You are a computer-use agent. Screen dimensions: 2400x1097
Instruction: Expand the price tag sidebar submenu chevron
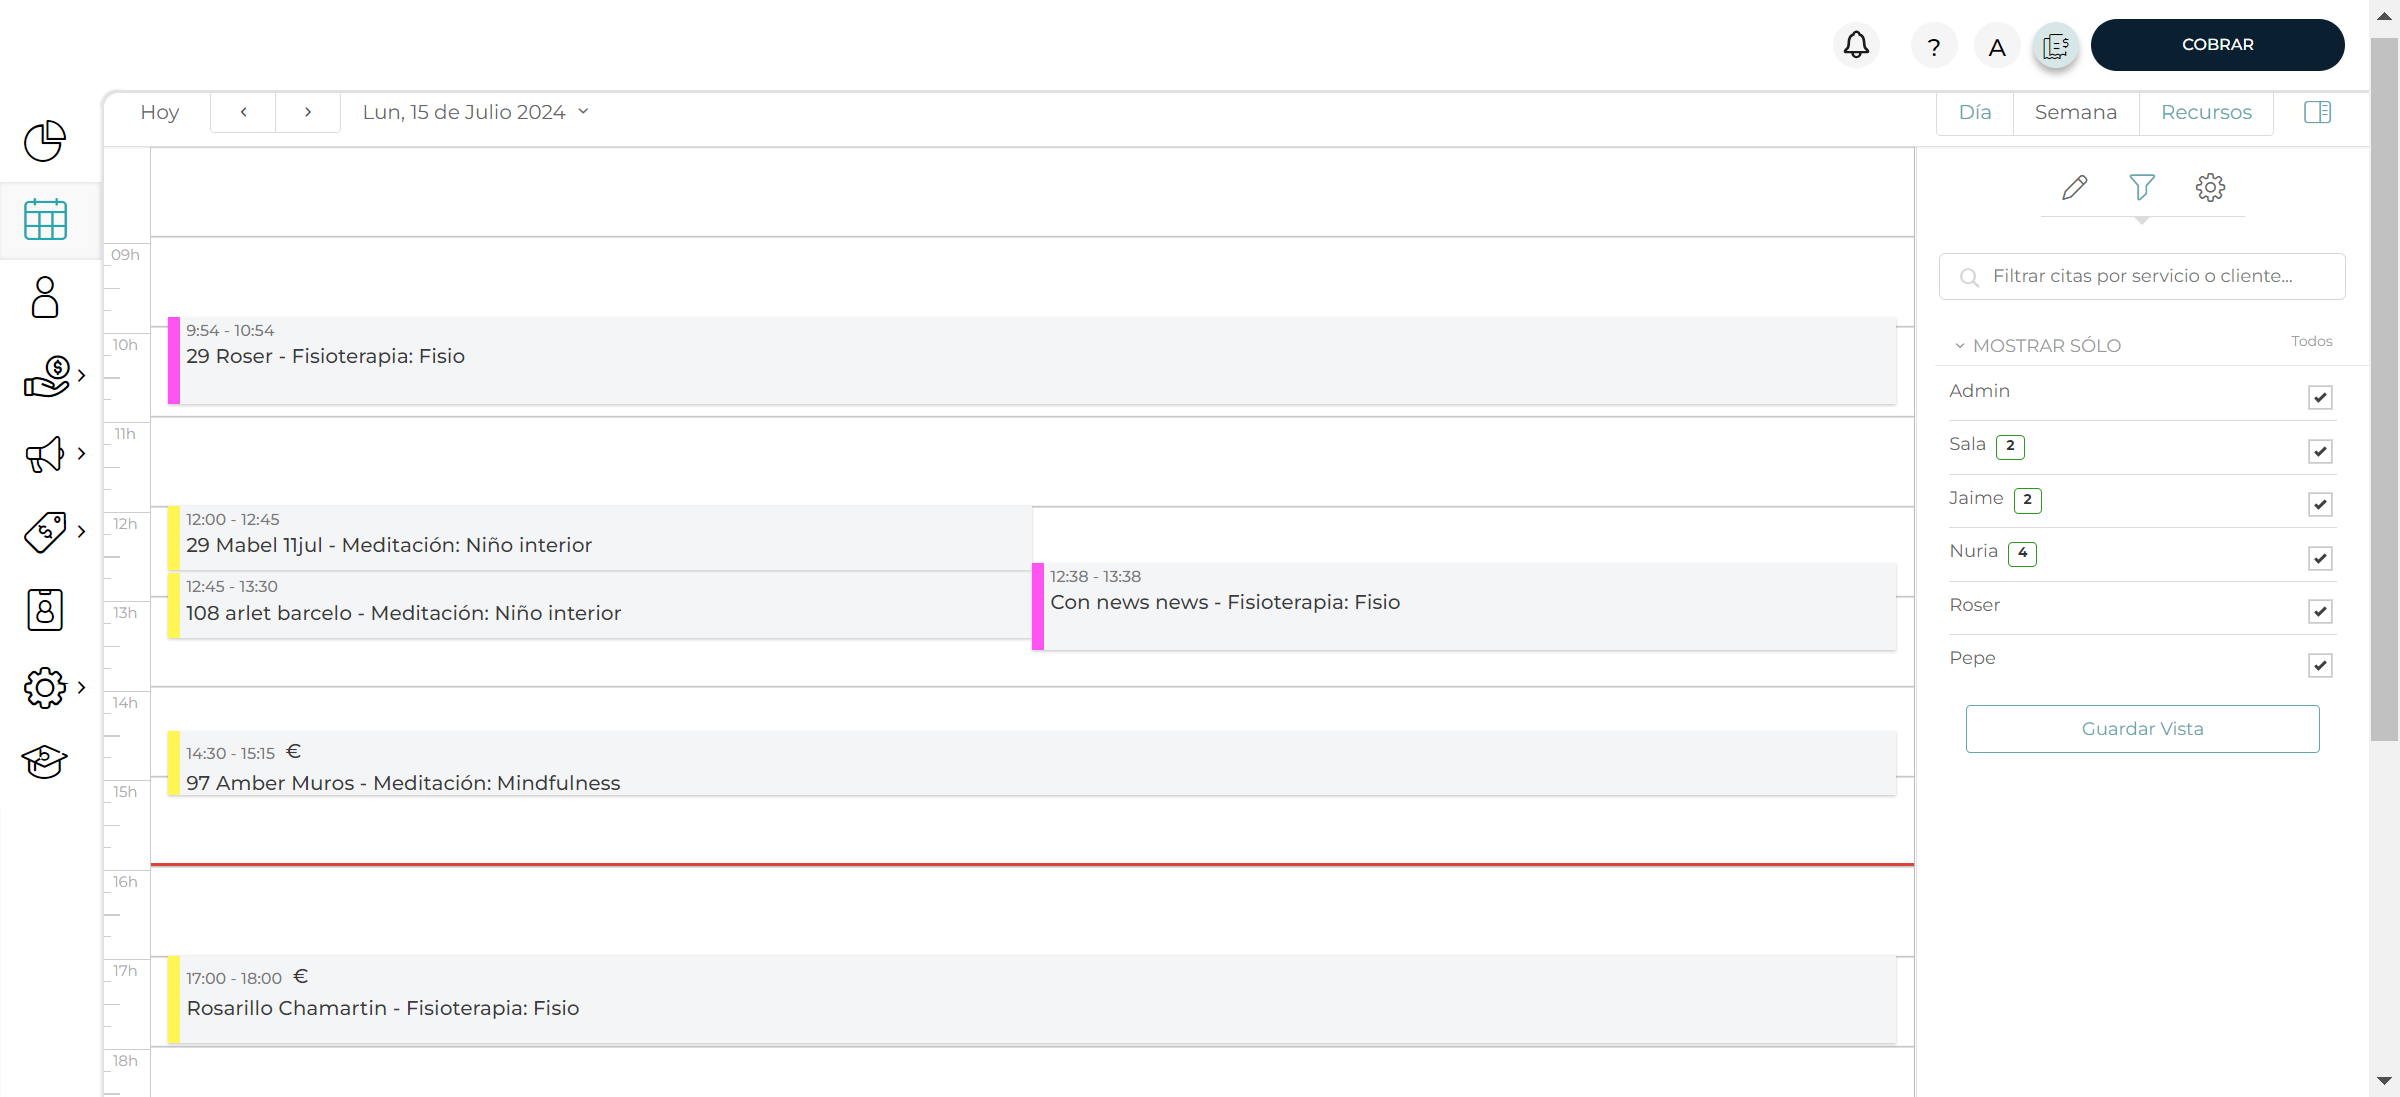(82, 532)
